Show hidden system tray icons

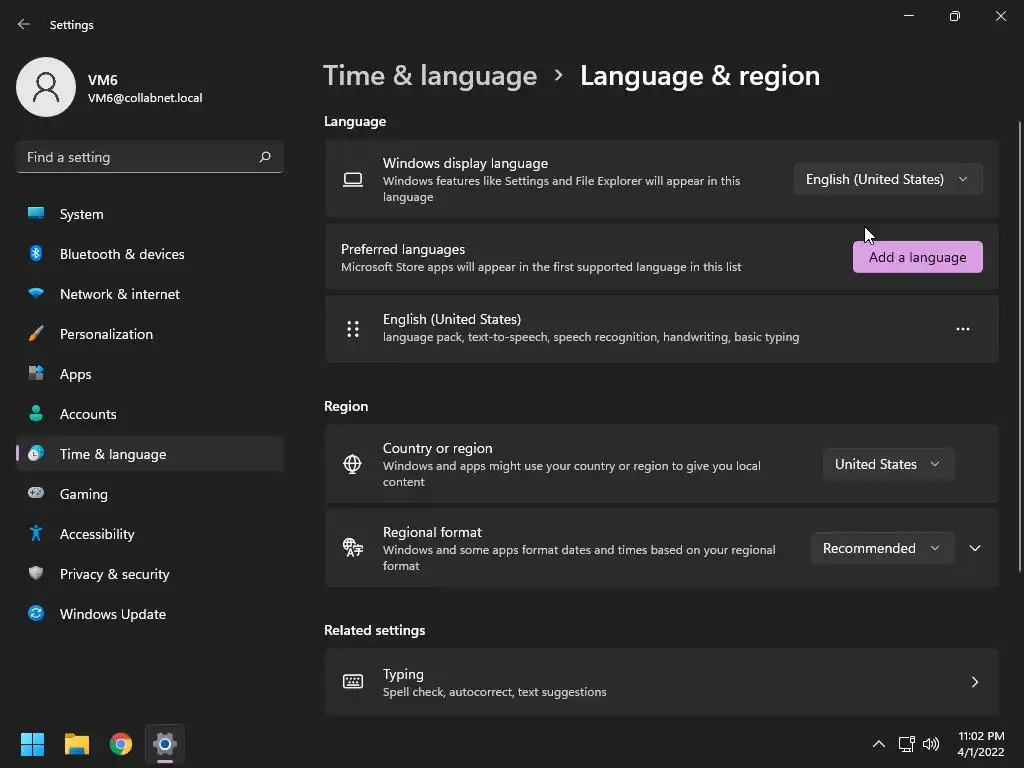point(878,744)
